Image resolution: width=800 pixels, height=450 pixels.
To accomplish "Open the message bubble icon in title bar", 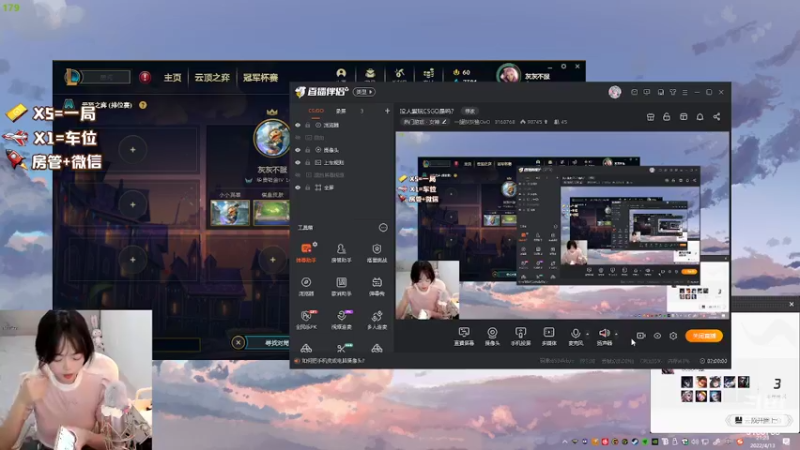I will (634, 92).
